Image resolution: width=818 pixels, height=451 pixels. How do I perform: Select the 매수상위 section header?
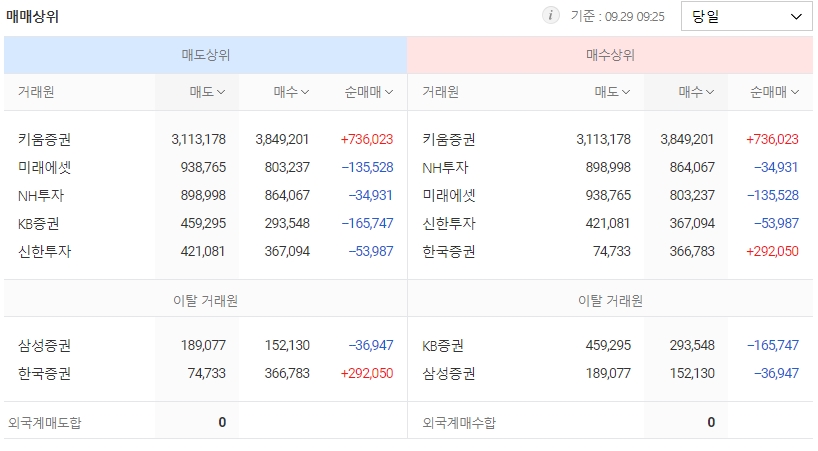pos(610,55)
